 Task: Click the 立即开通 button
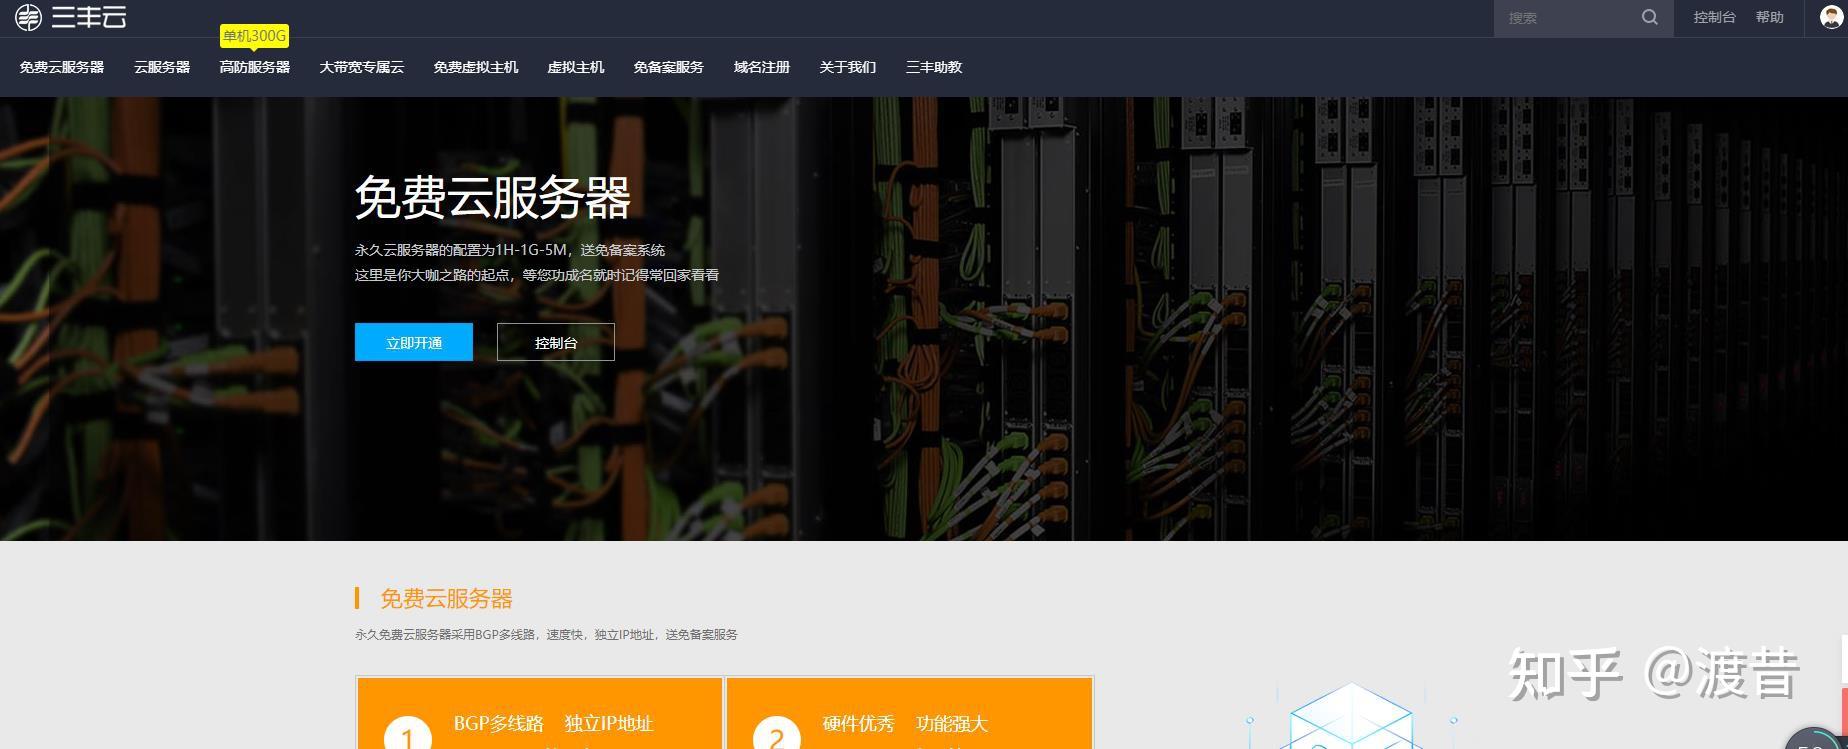(414, 342)
